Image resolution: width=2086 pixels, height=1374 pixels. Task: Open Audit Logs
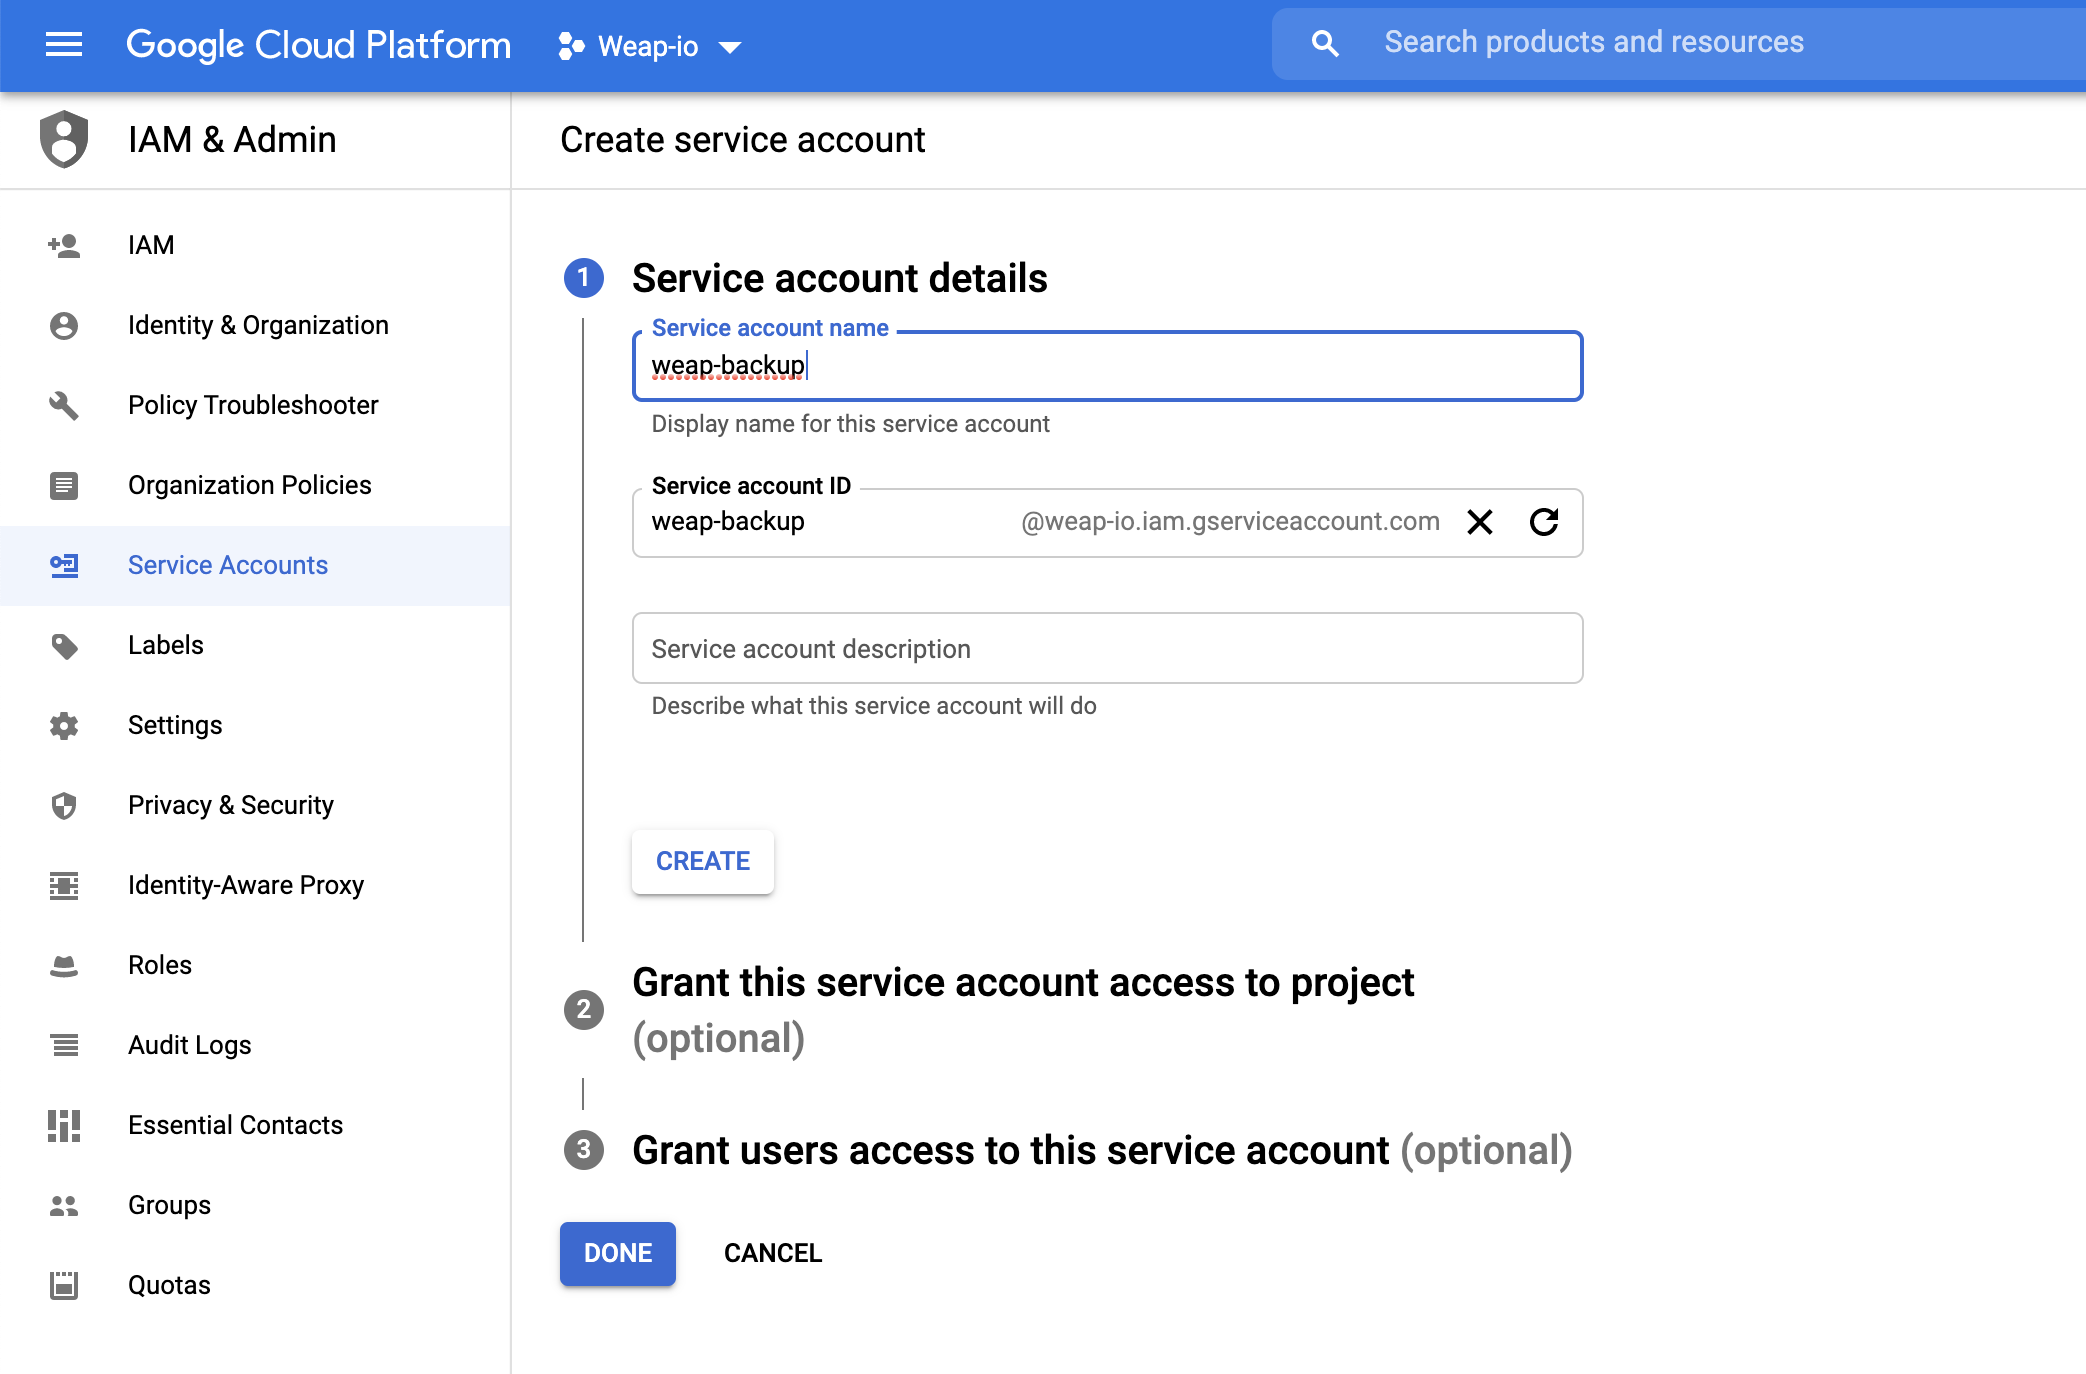[x=256, y=1045]
